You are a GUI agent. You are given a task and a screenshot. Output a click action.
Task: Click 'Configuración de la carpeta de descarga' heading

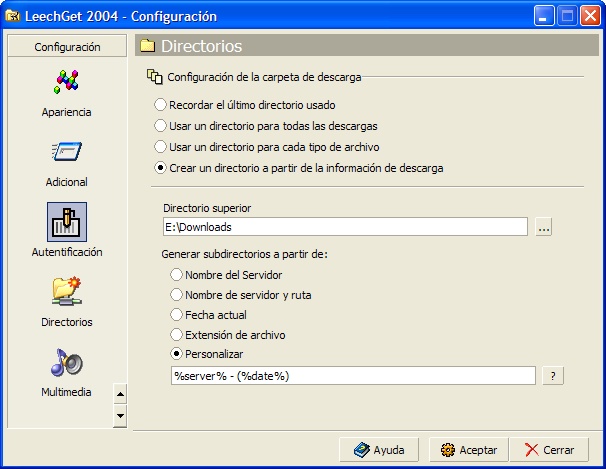click(264, 77)
